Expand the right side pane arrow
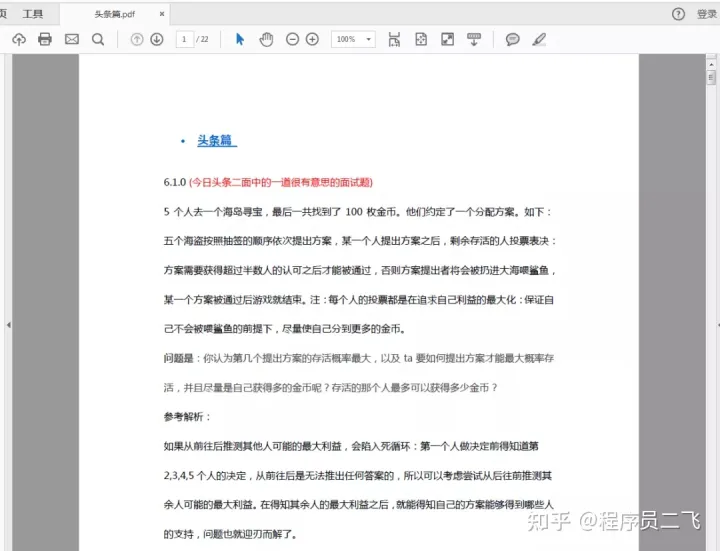 [718, 325]
